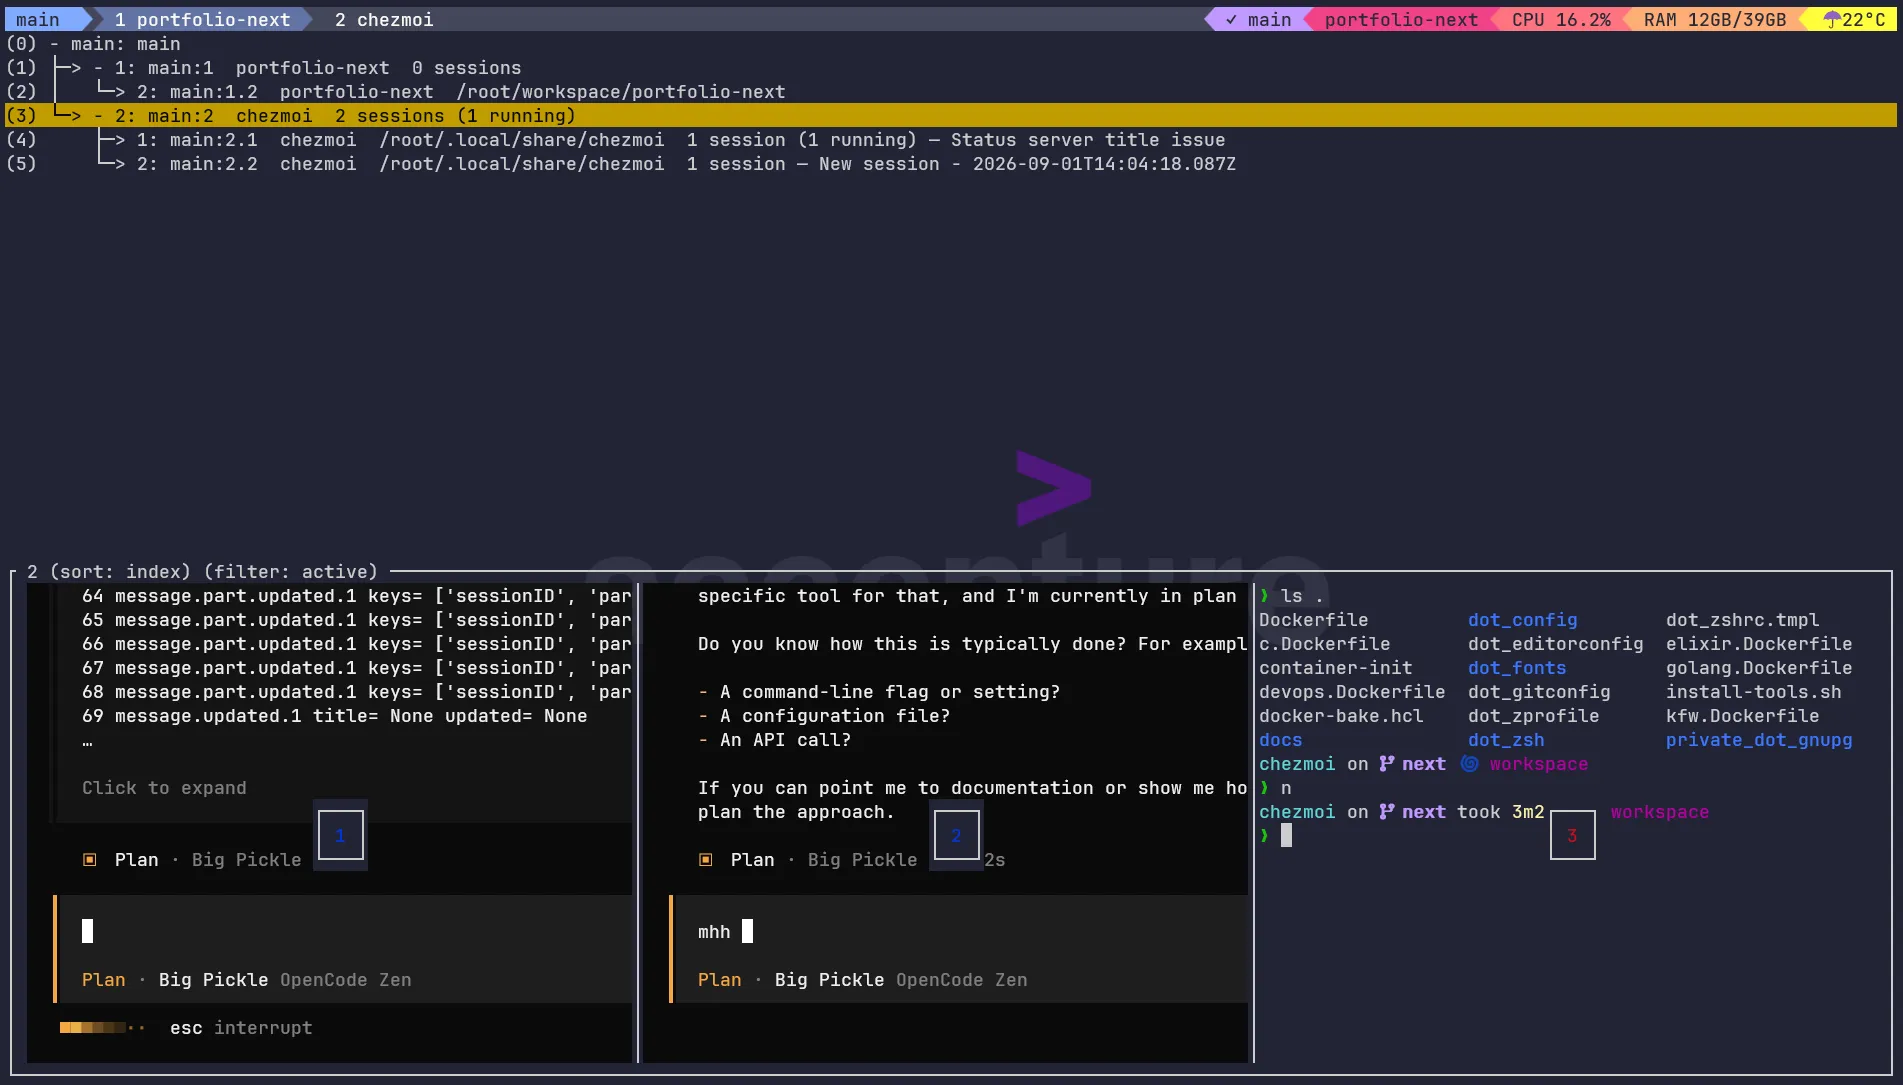This screenshot has width=1903, height=1085.
Task: Click the orange Plan square icon in middle pane
Action: pyautogui.click(x=705, y=860)
